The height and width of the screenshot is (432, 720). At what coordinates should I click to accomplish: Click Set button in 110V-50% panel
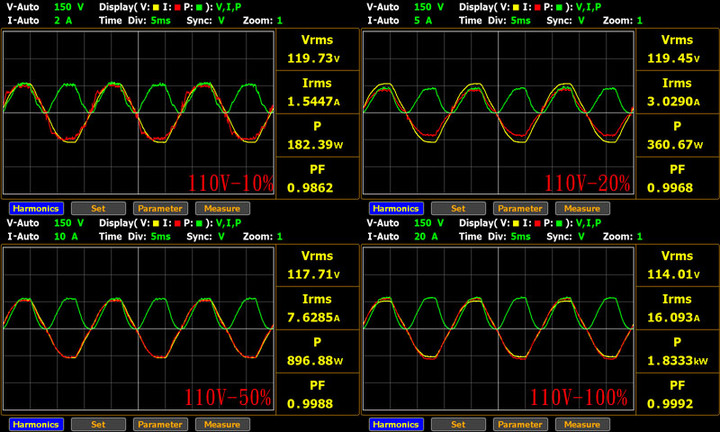tap(98, 424)
